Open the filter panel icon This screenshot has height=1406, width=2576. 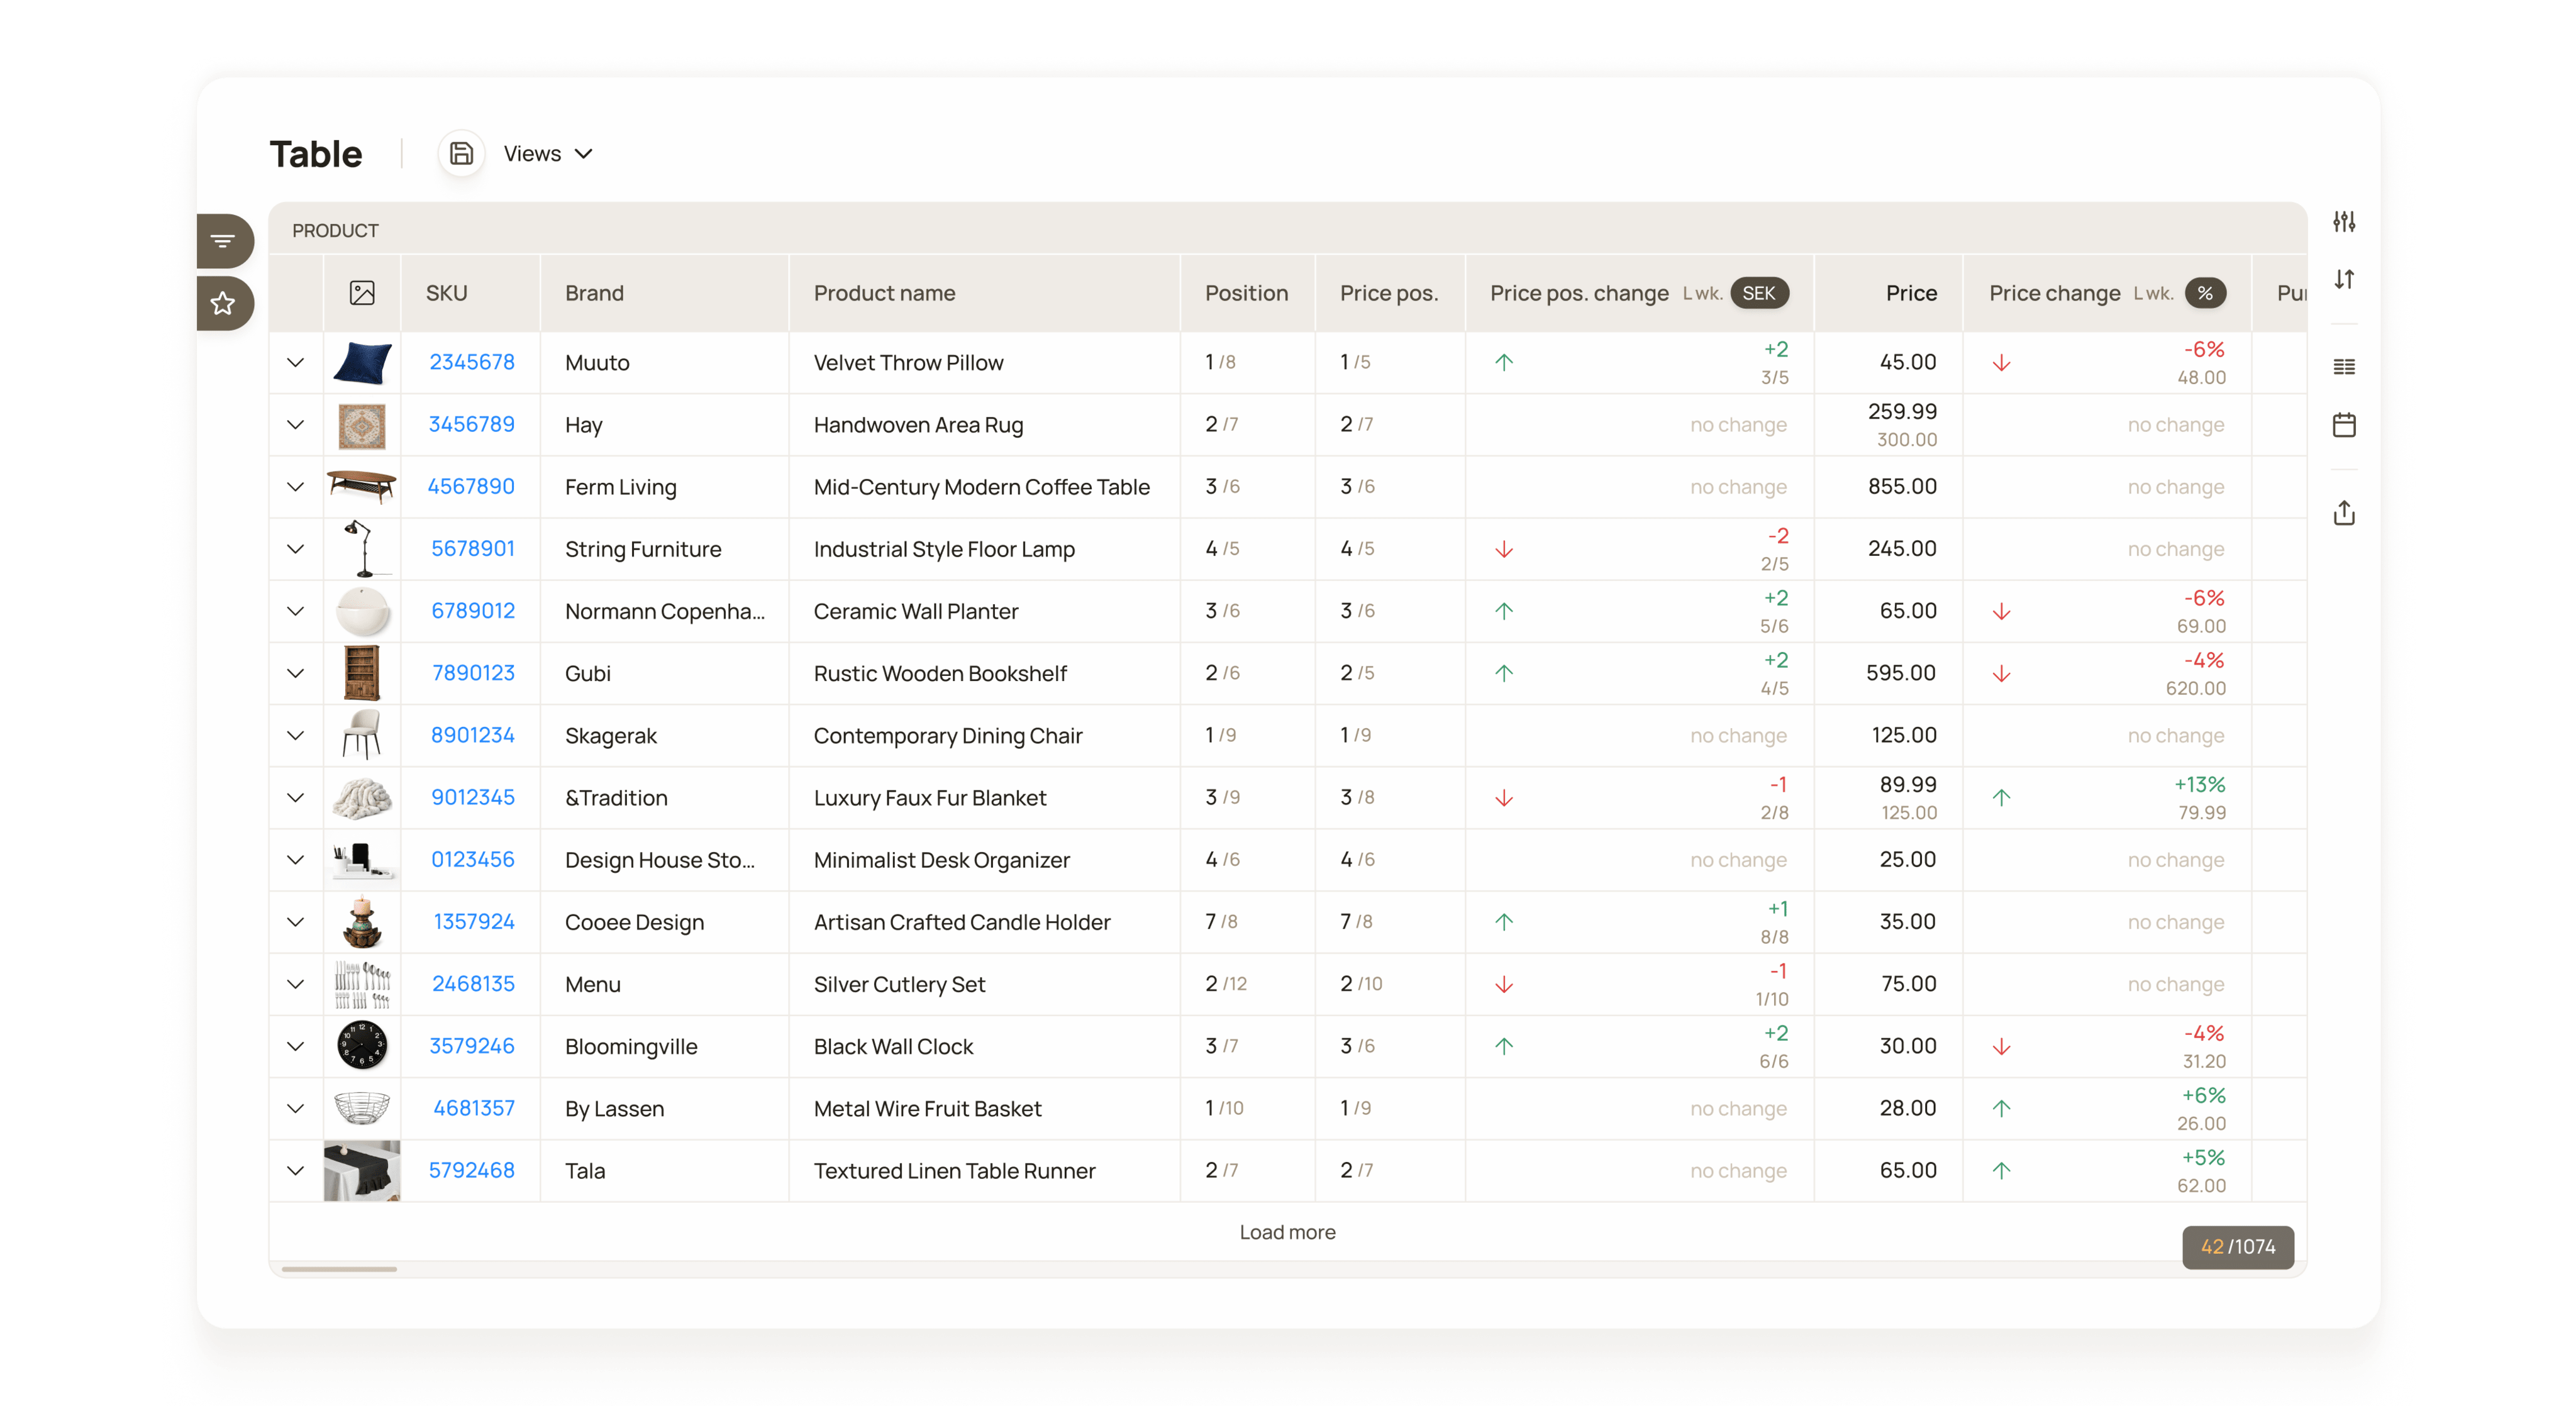[x=223, y=241]
